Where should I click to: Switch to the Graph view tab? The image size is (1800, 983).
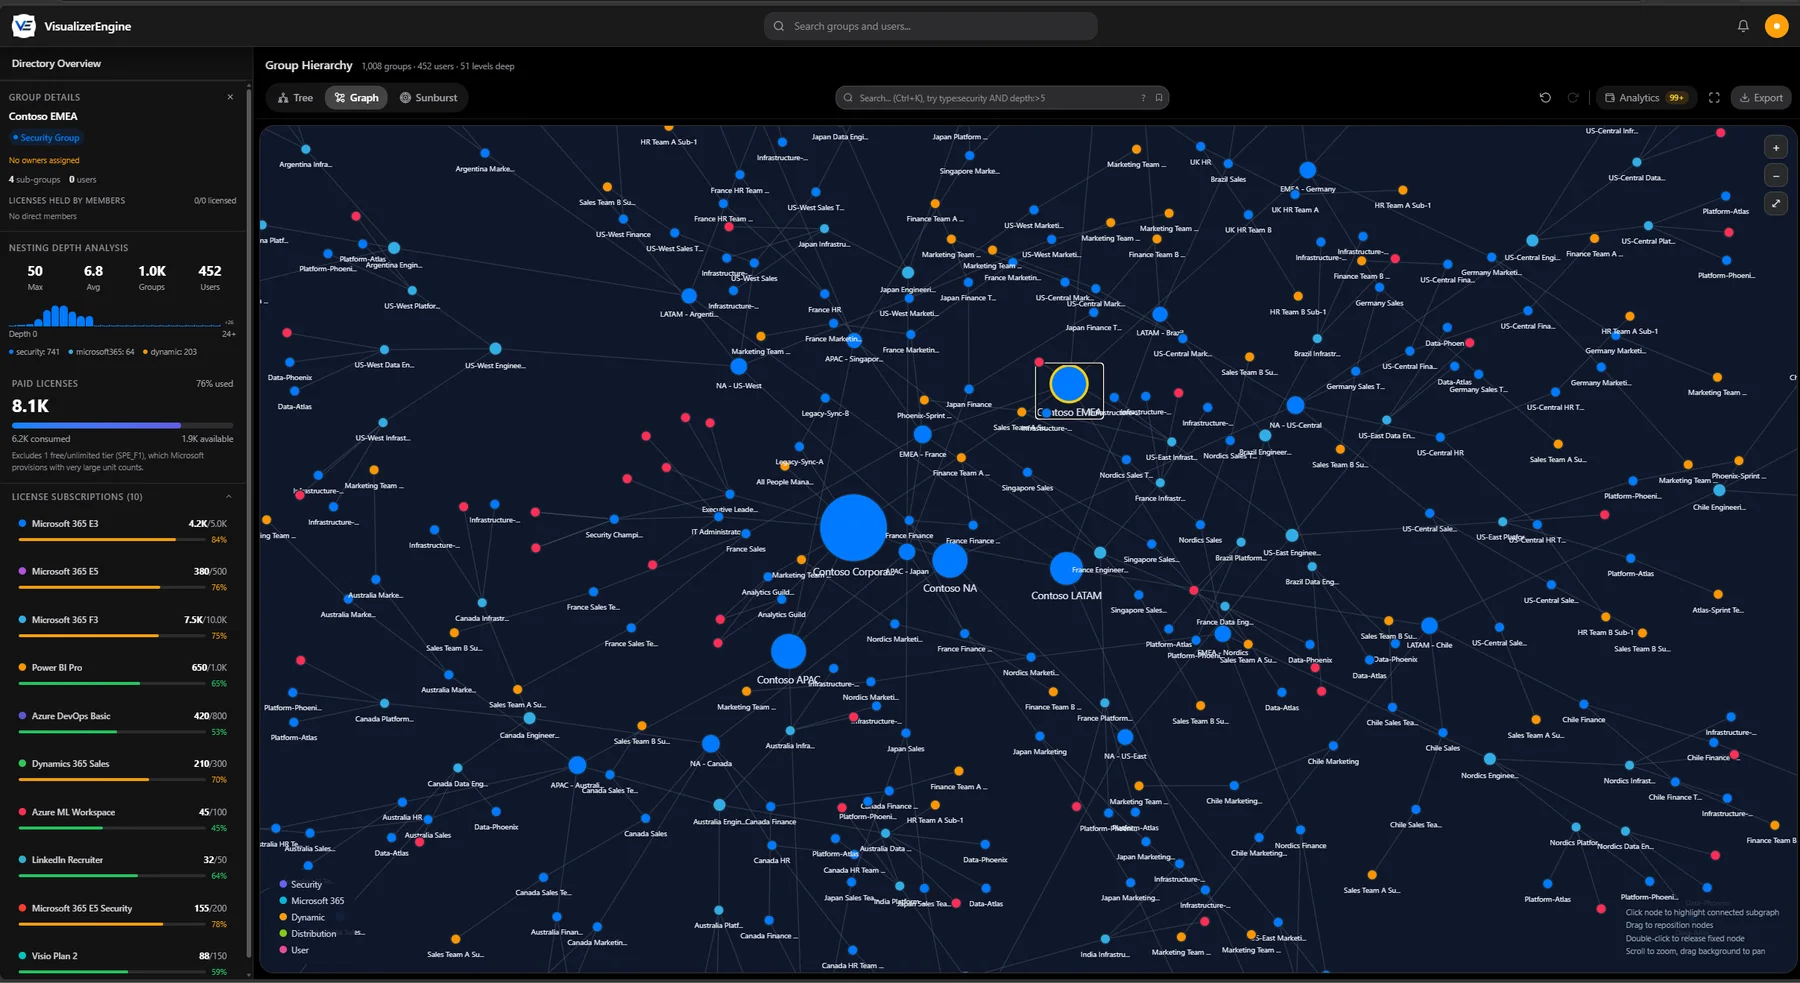[357, 98]
